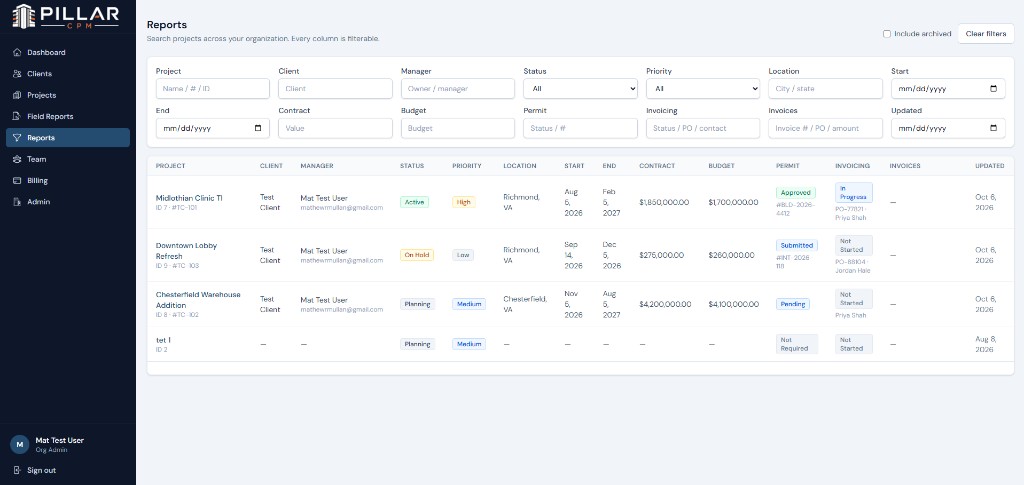Click the Sign out link

tap(41, 470)
